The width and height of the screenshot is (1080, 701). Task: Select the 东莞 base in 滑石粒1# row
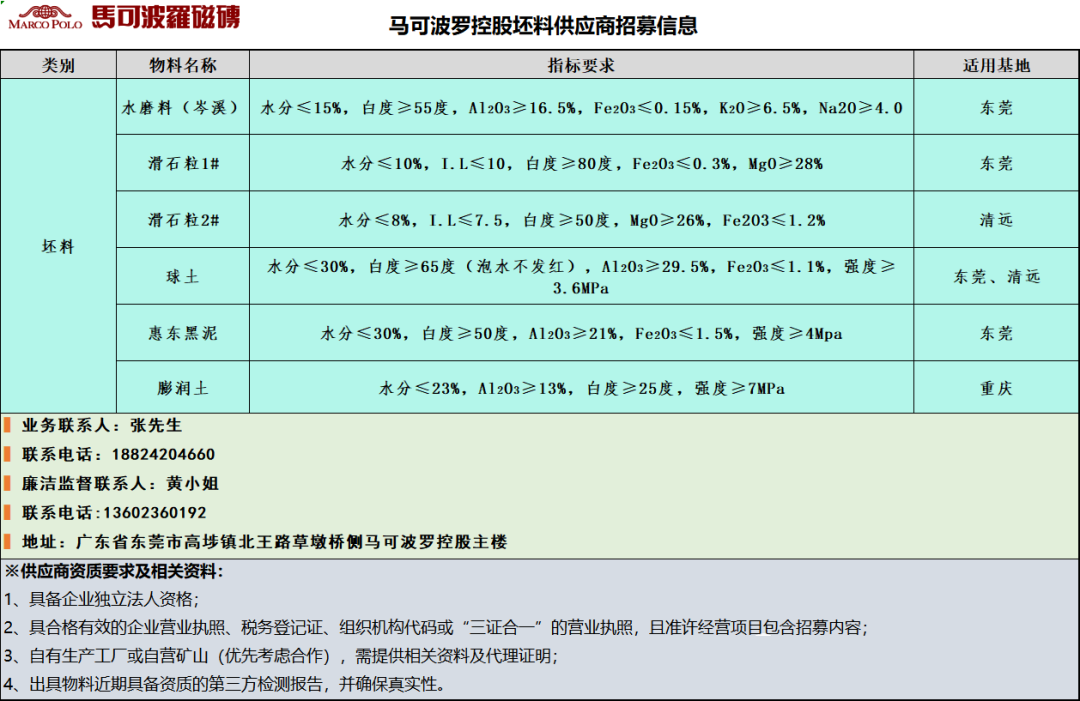coord(996,163)
